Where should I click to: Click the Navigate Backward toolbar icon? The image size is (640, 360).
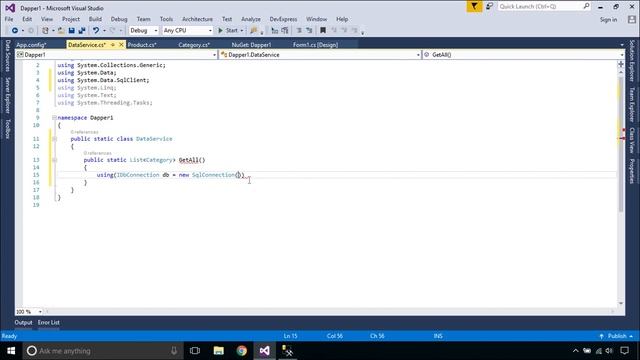(15, 31)
